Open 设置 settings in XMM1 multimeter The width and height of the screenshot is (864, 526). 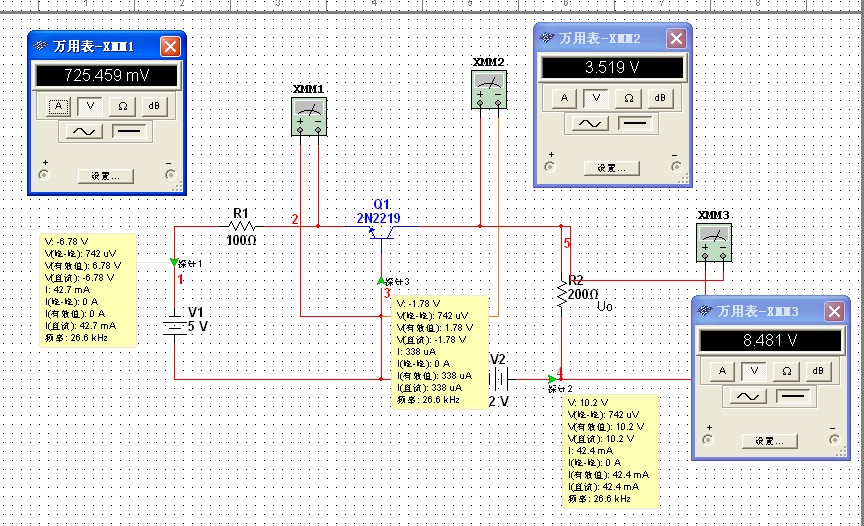click(105, 175)
